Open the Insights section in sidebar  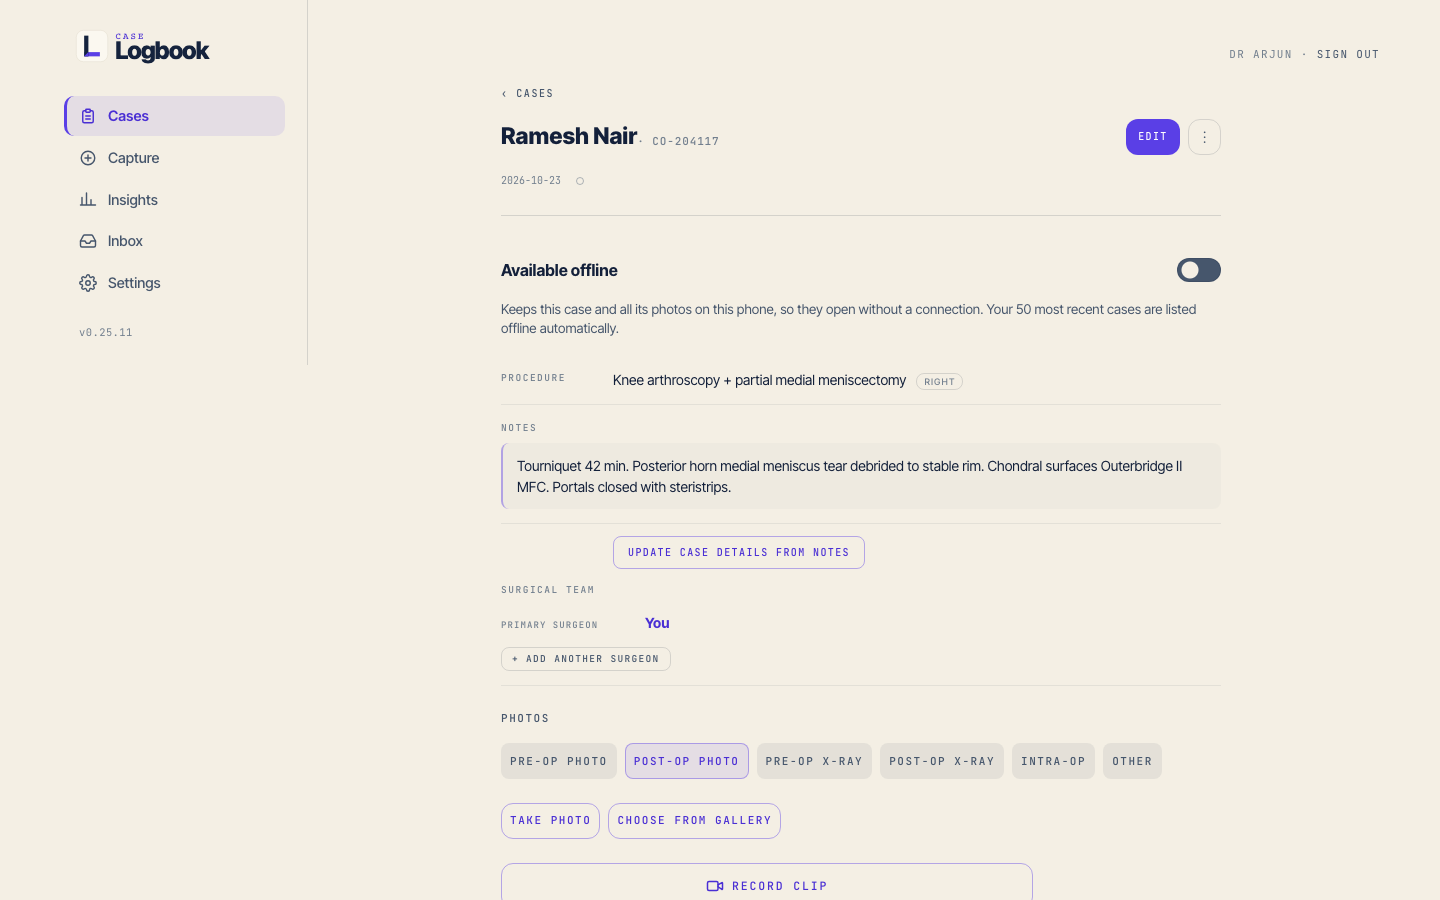[175, 200]
